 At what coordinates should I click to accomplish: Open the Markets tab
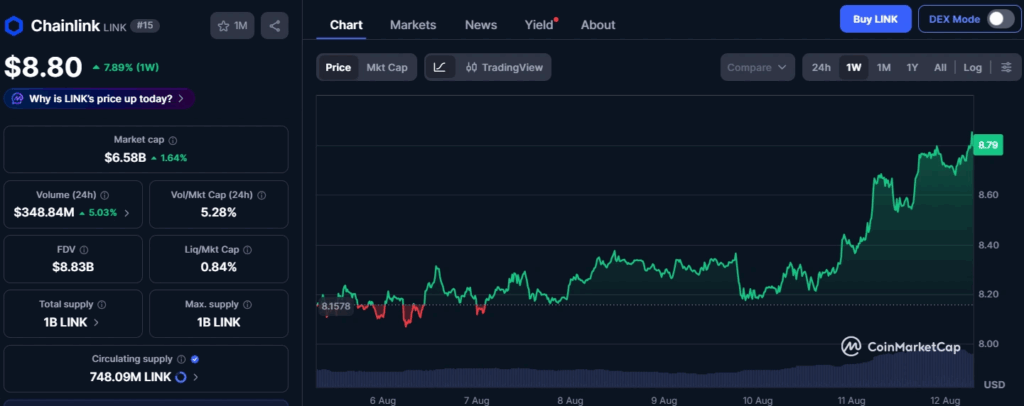(x=413, y=25)
